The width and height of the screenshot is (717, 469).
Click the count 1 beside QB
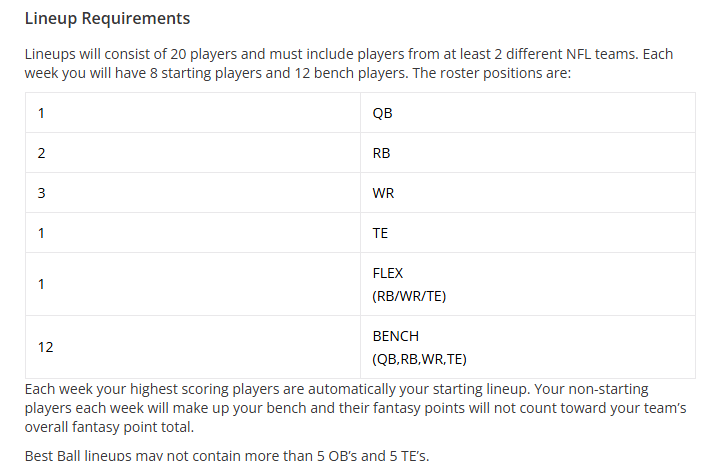[41, 113]
